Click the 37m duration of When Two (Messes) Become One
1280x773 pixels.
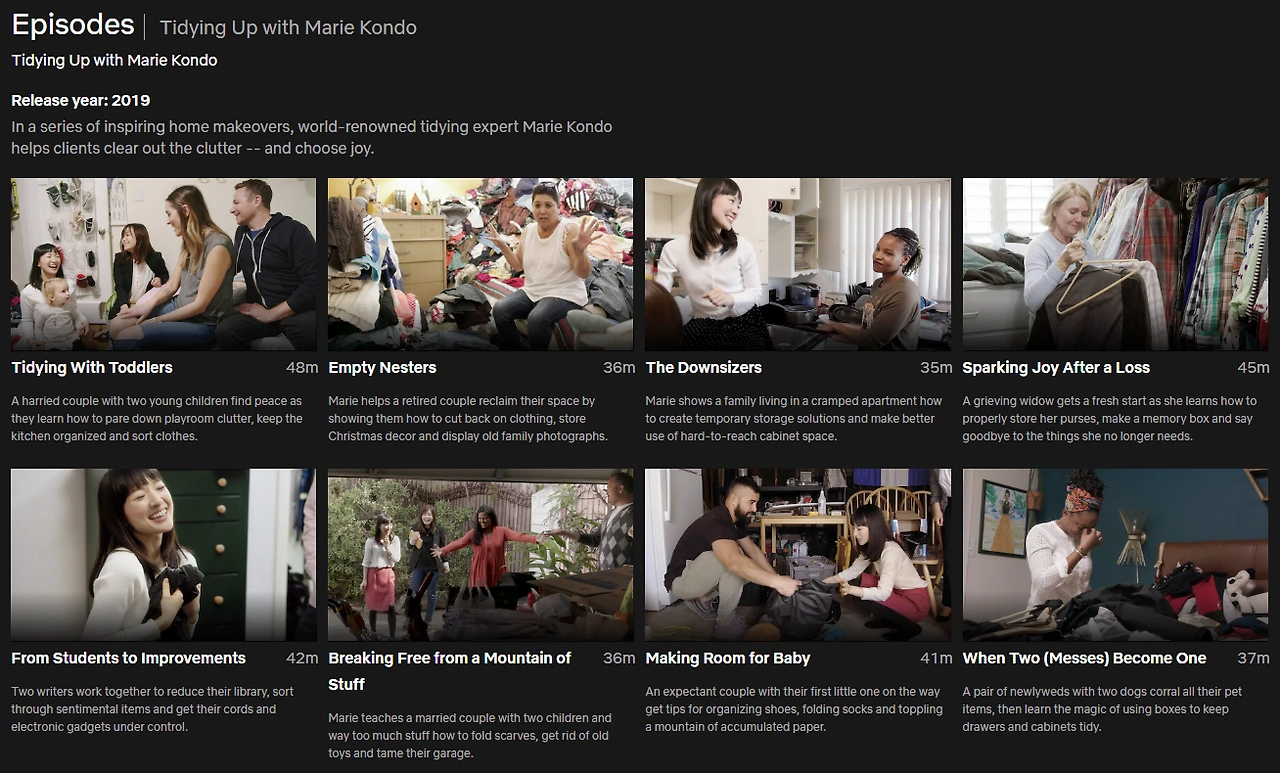[x=1253, y=658]
